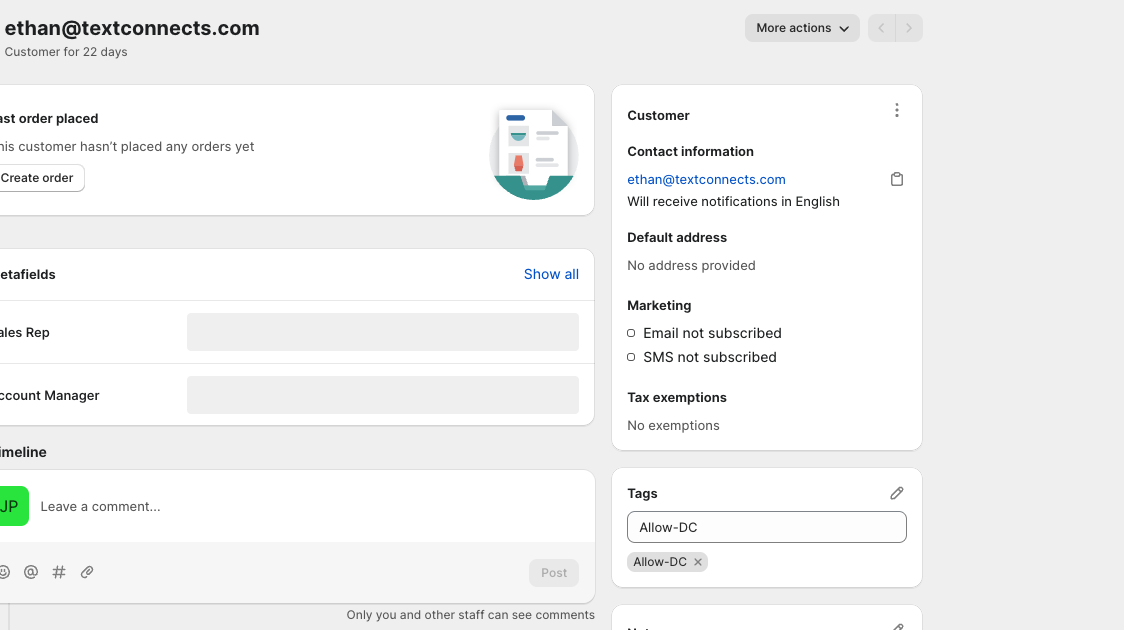Screen dimensions: 1124x630
Task: Open Customer card three-dot menu
Action: tap(897, 111)
